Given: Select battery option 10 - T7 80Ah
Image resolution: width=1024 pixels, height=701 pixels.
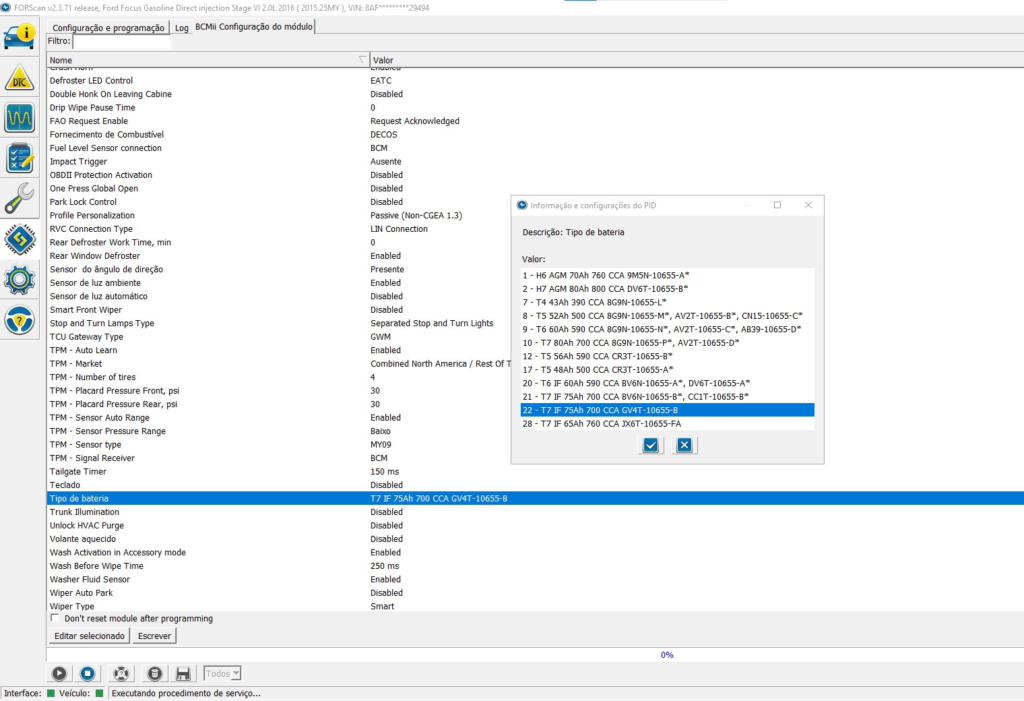Looking at the screenshot, I should 667,342.
